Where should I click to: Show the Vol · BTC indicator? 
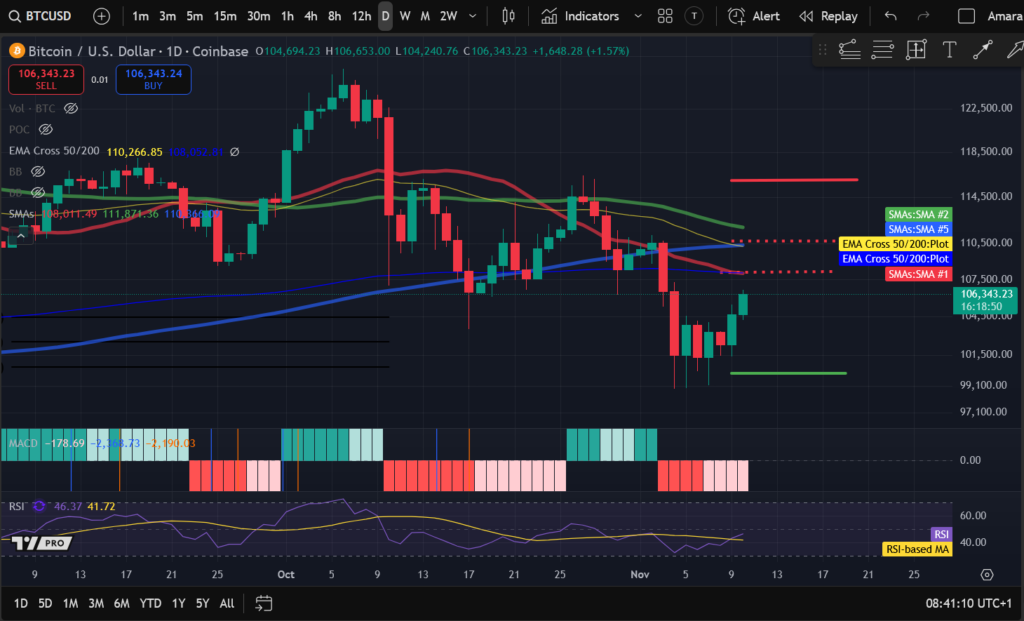[71, 108]
